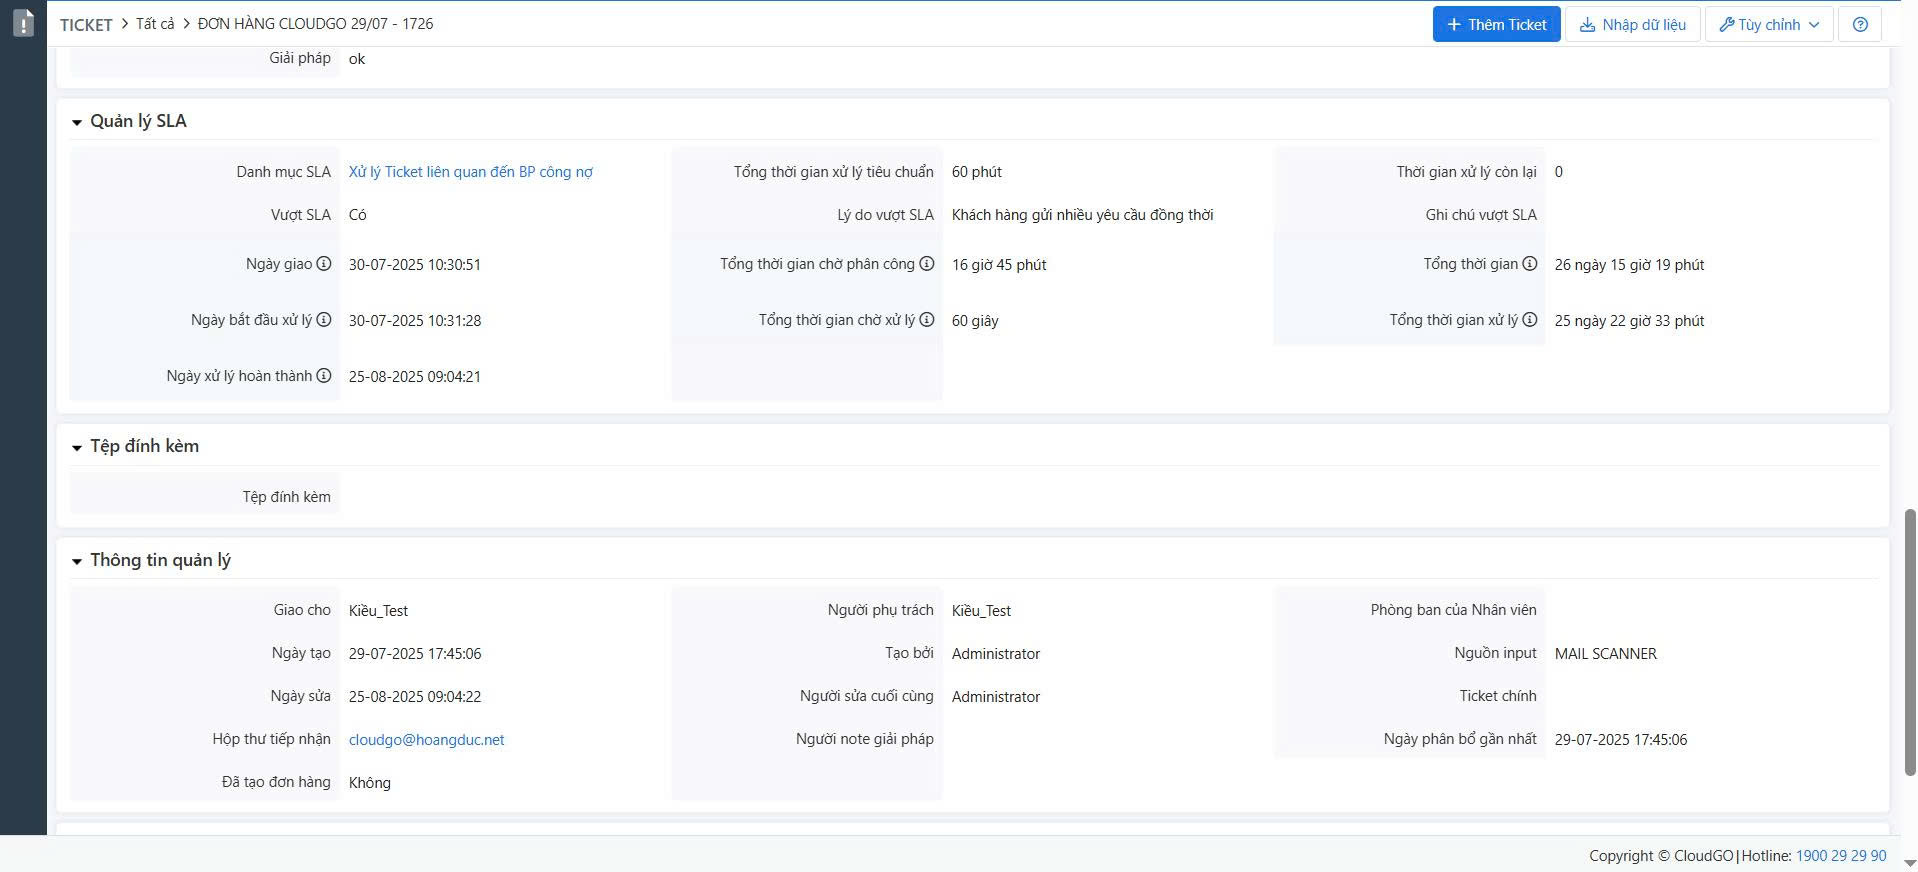Open the SLA category link Xử lý Ticket
This screenshot has width=1918, height=872.
coord(470,172)
